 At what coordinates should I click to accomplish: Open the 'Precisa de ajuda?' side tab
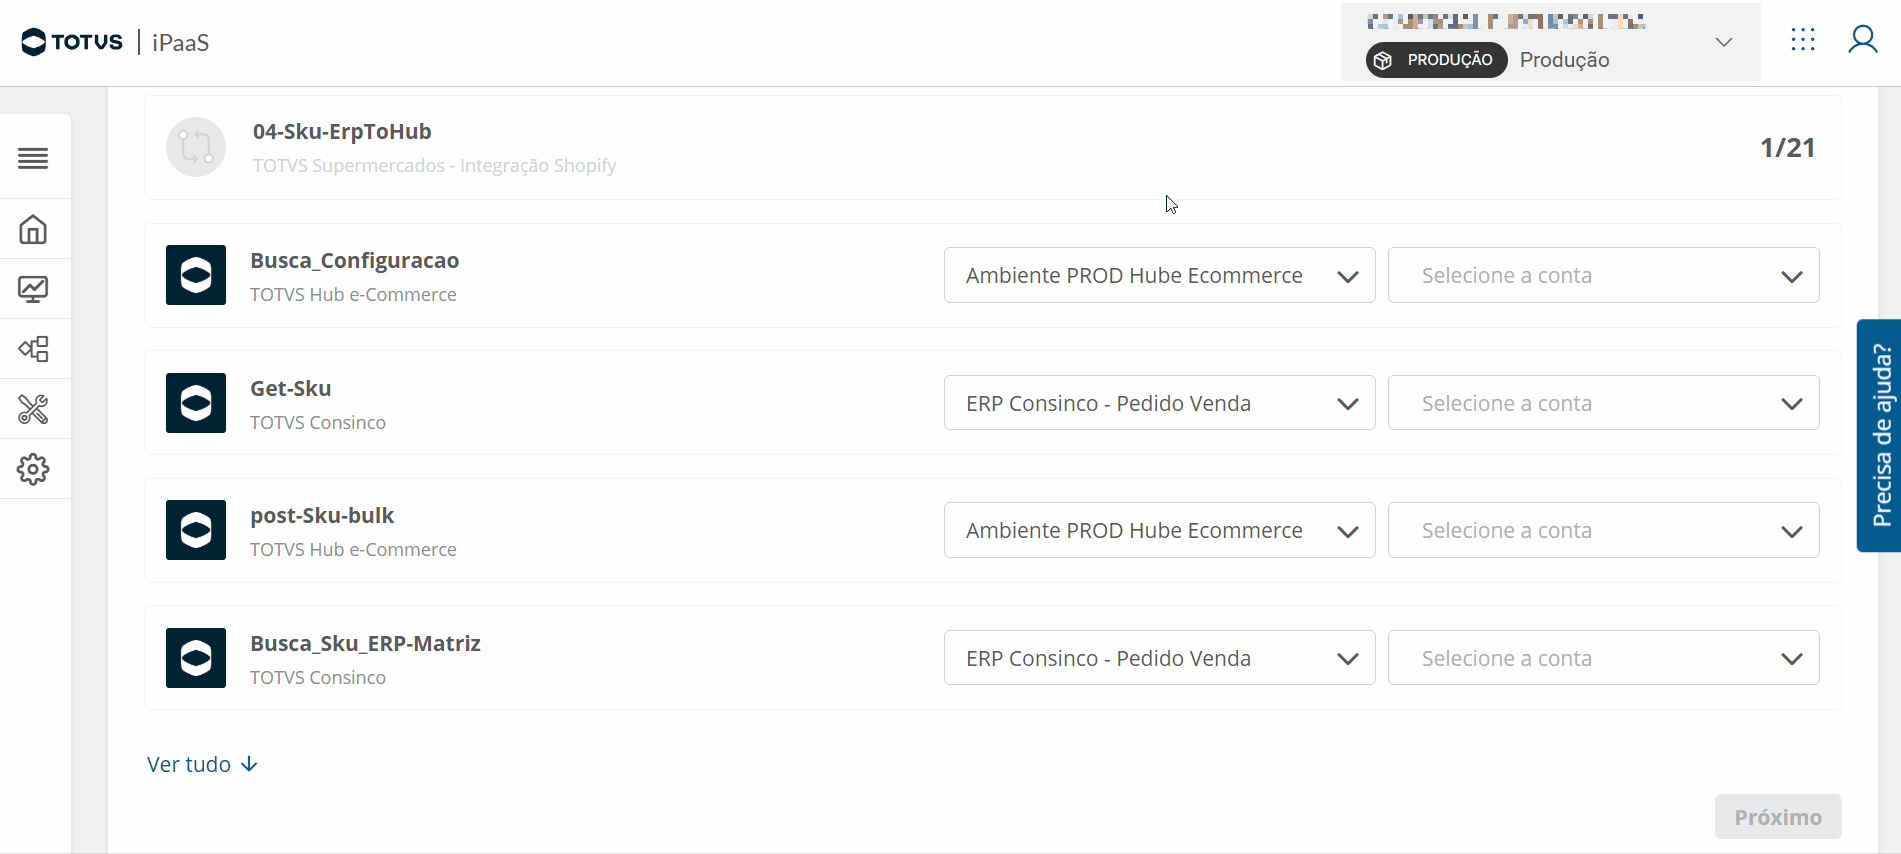coord(1880,435)
